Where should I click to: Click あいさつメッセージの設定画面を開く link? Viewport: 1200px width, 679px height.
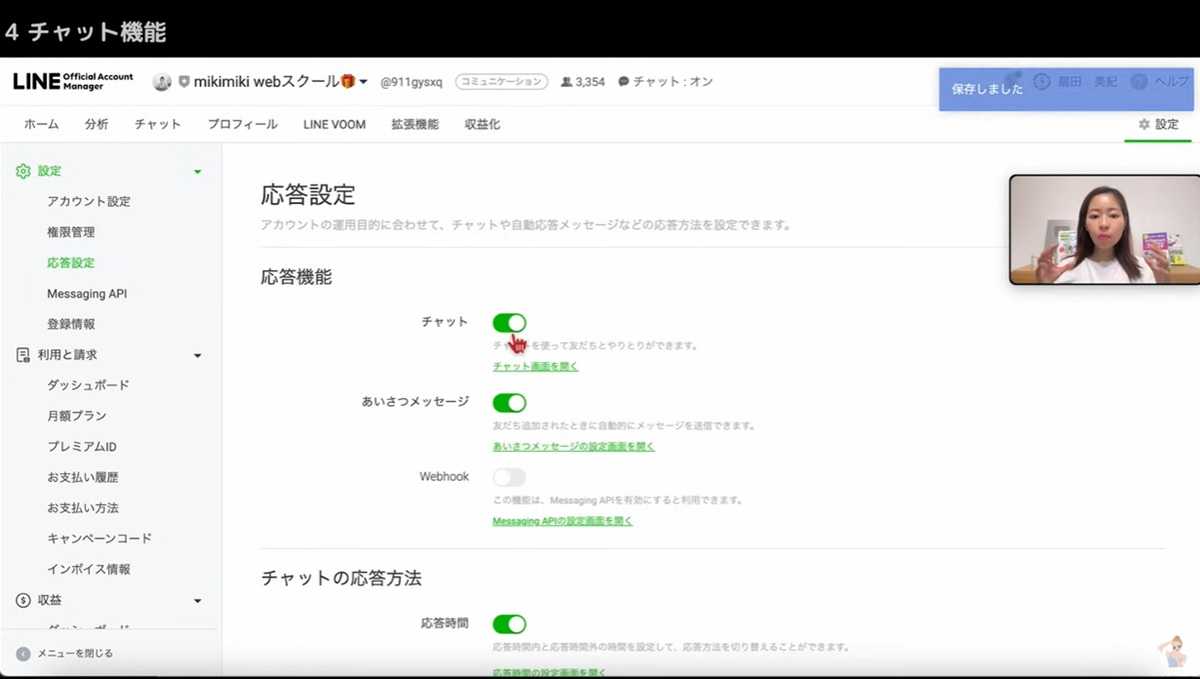(573, 446)
